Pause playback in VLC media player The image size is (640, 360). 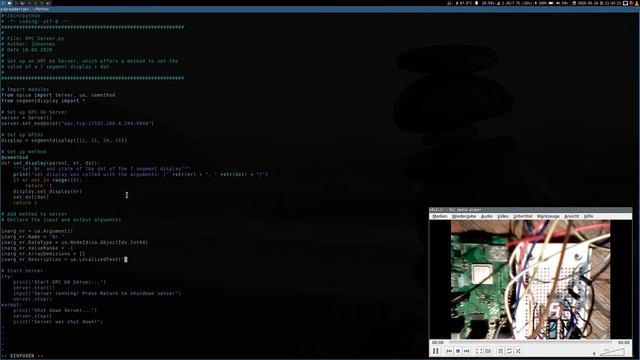[436, 351]
